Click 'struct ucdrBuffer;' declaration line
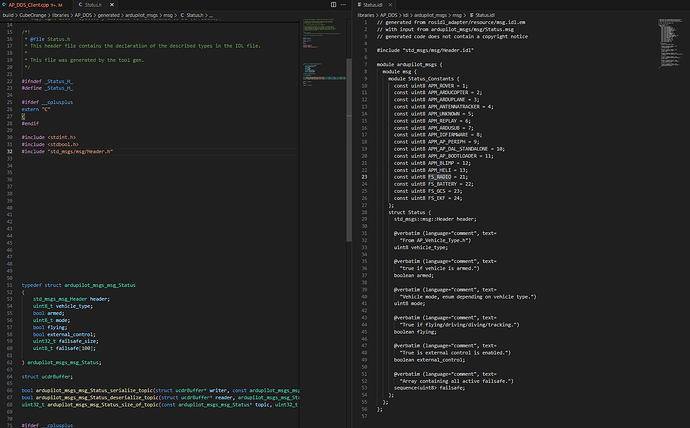The width and height of the screenshot is (690, 428). pos(47,377)
